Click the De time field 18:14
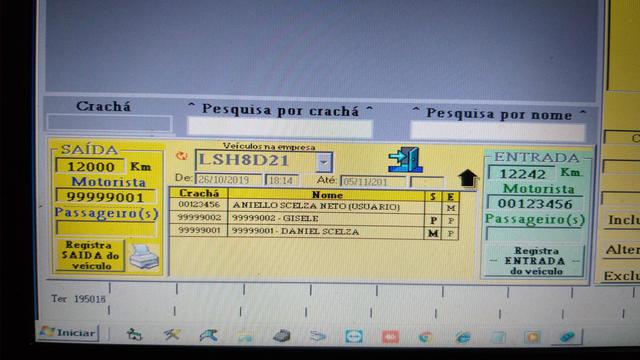 (282, 180)
